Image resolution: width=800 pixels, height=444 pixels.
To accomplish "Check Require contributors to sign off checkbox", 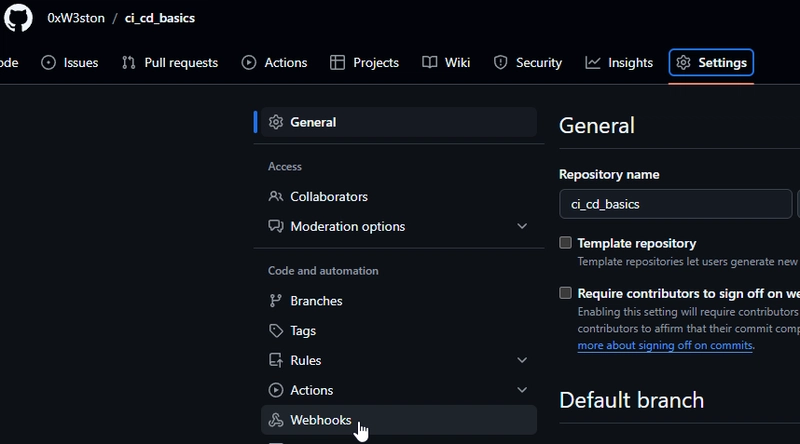I will 566,293.
